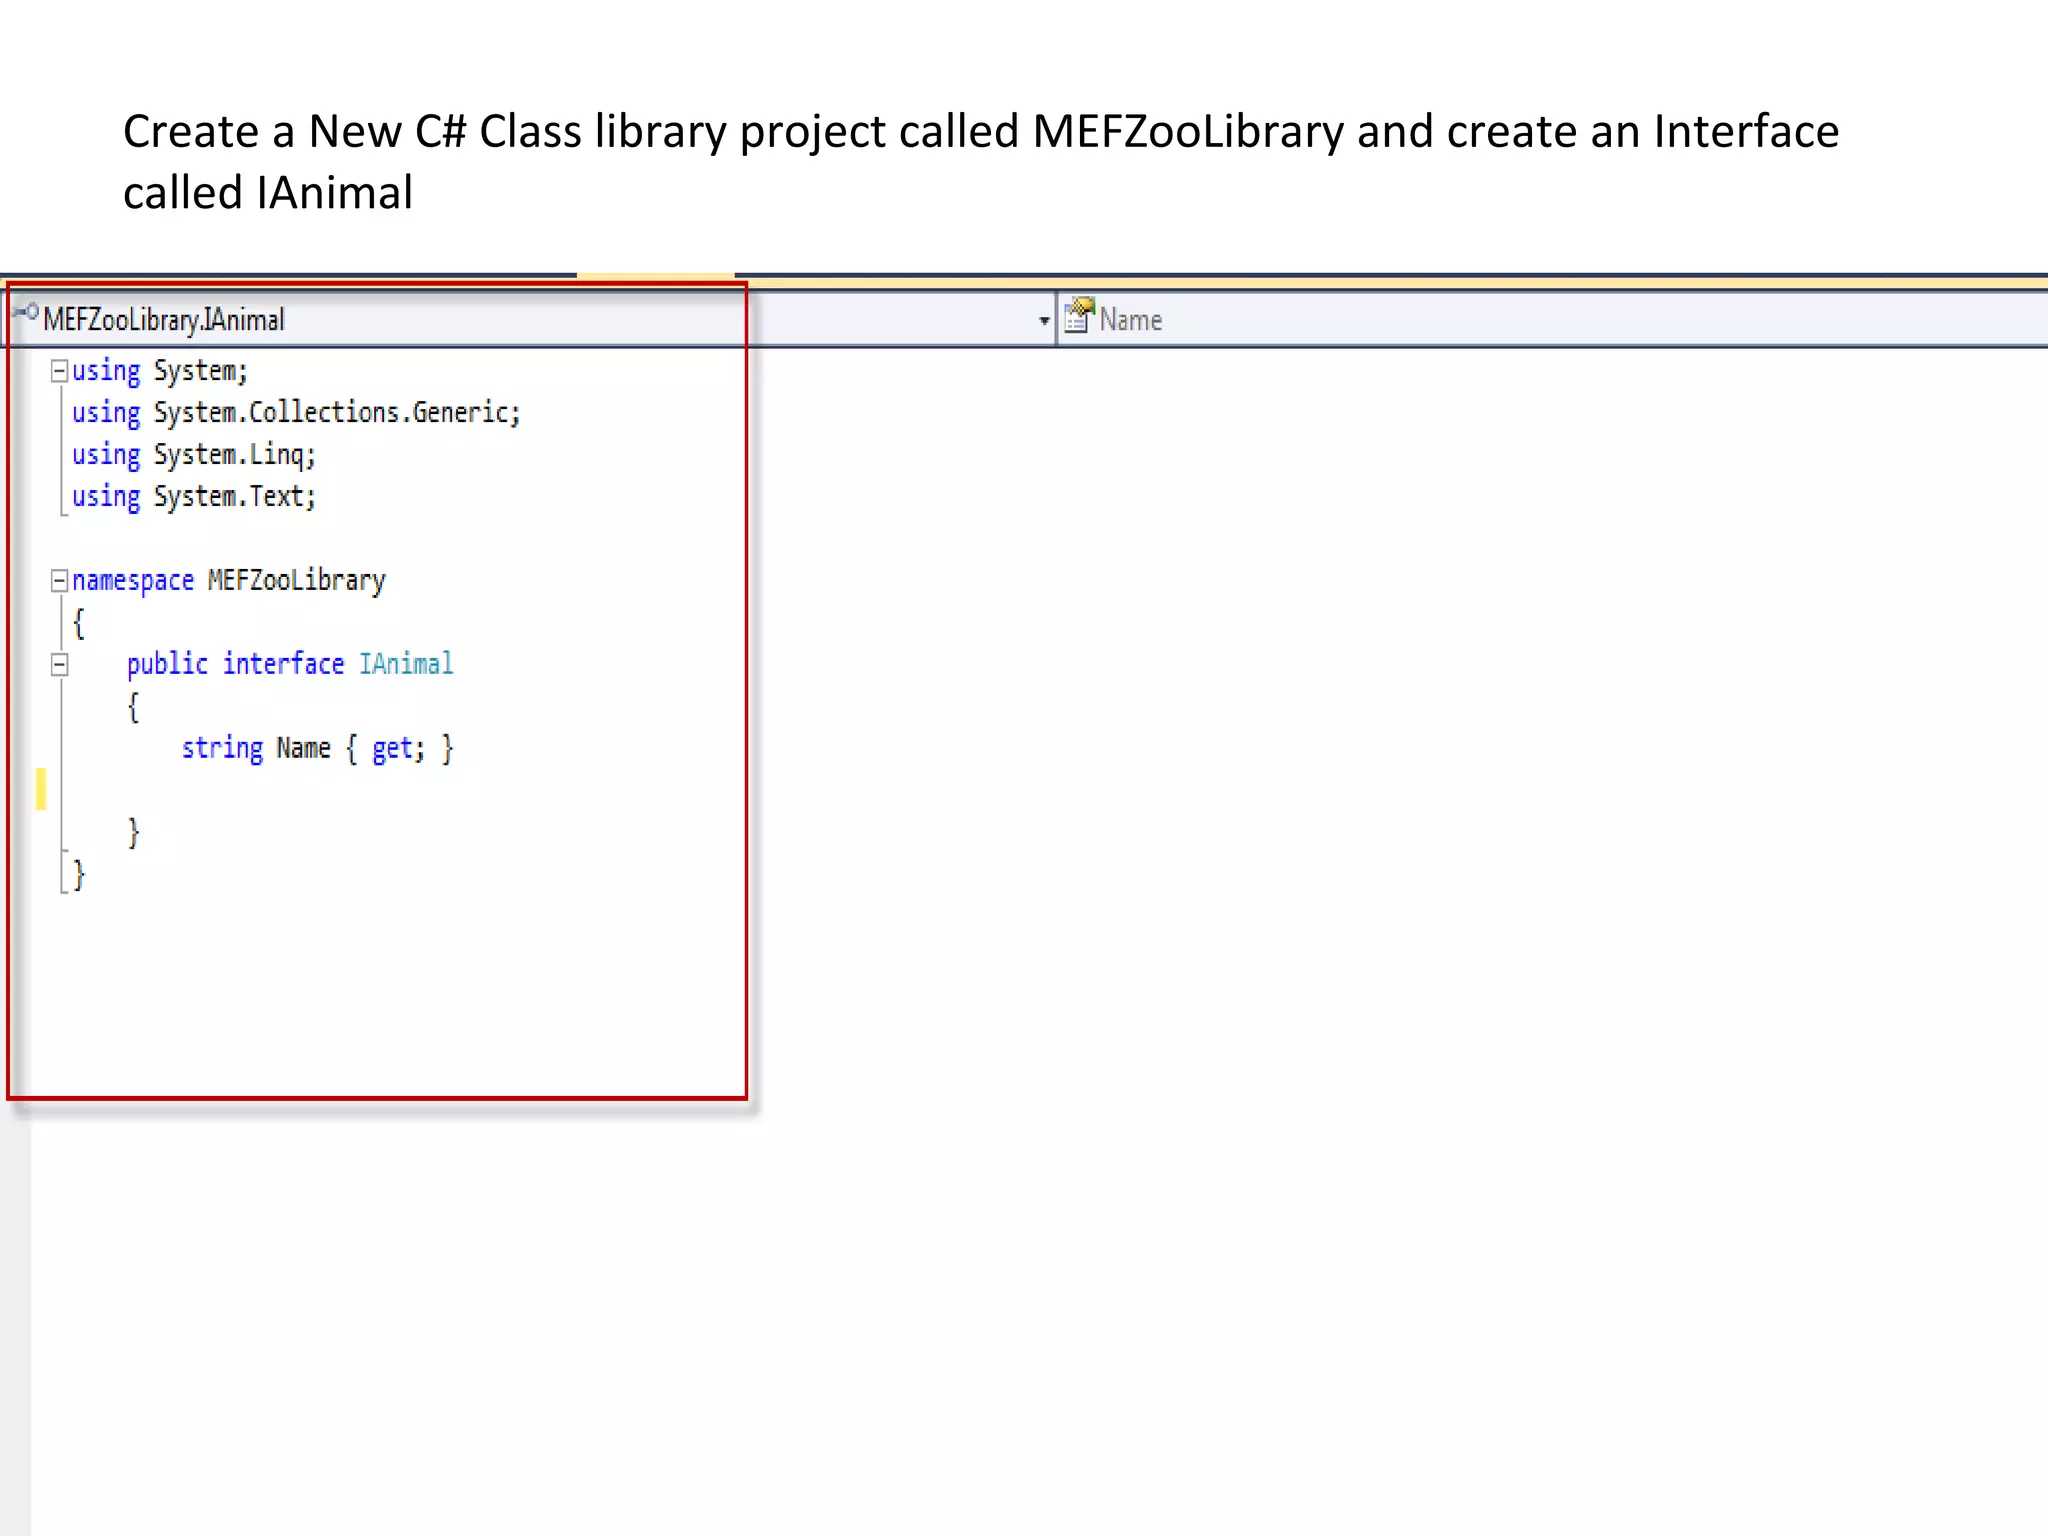Click the interface icon beside MEFZooLibrary.IAnimal
Viewport: 2048px width, 1536px height.
pos(26,313)
